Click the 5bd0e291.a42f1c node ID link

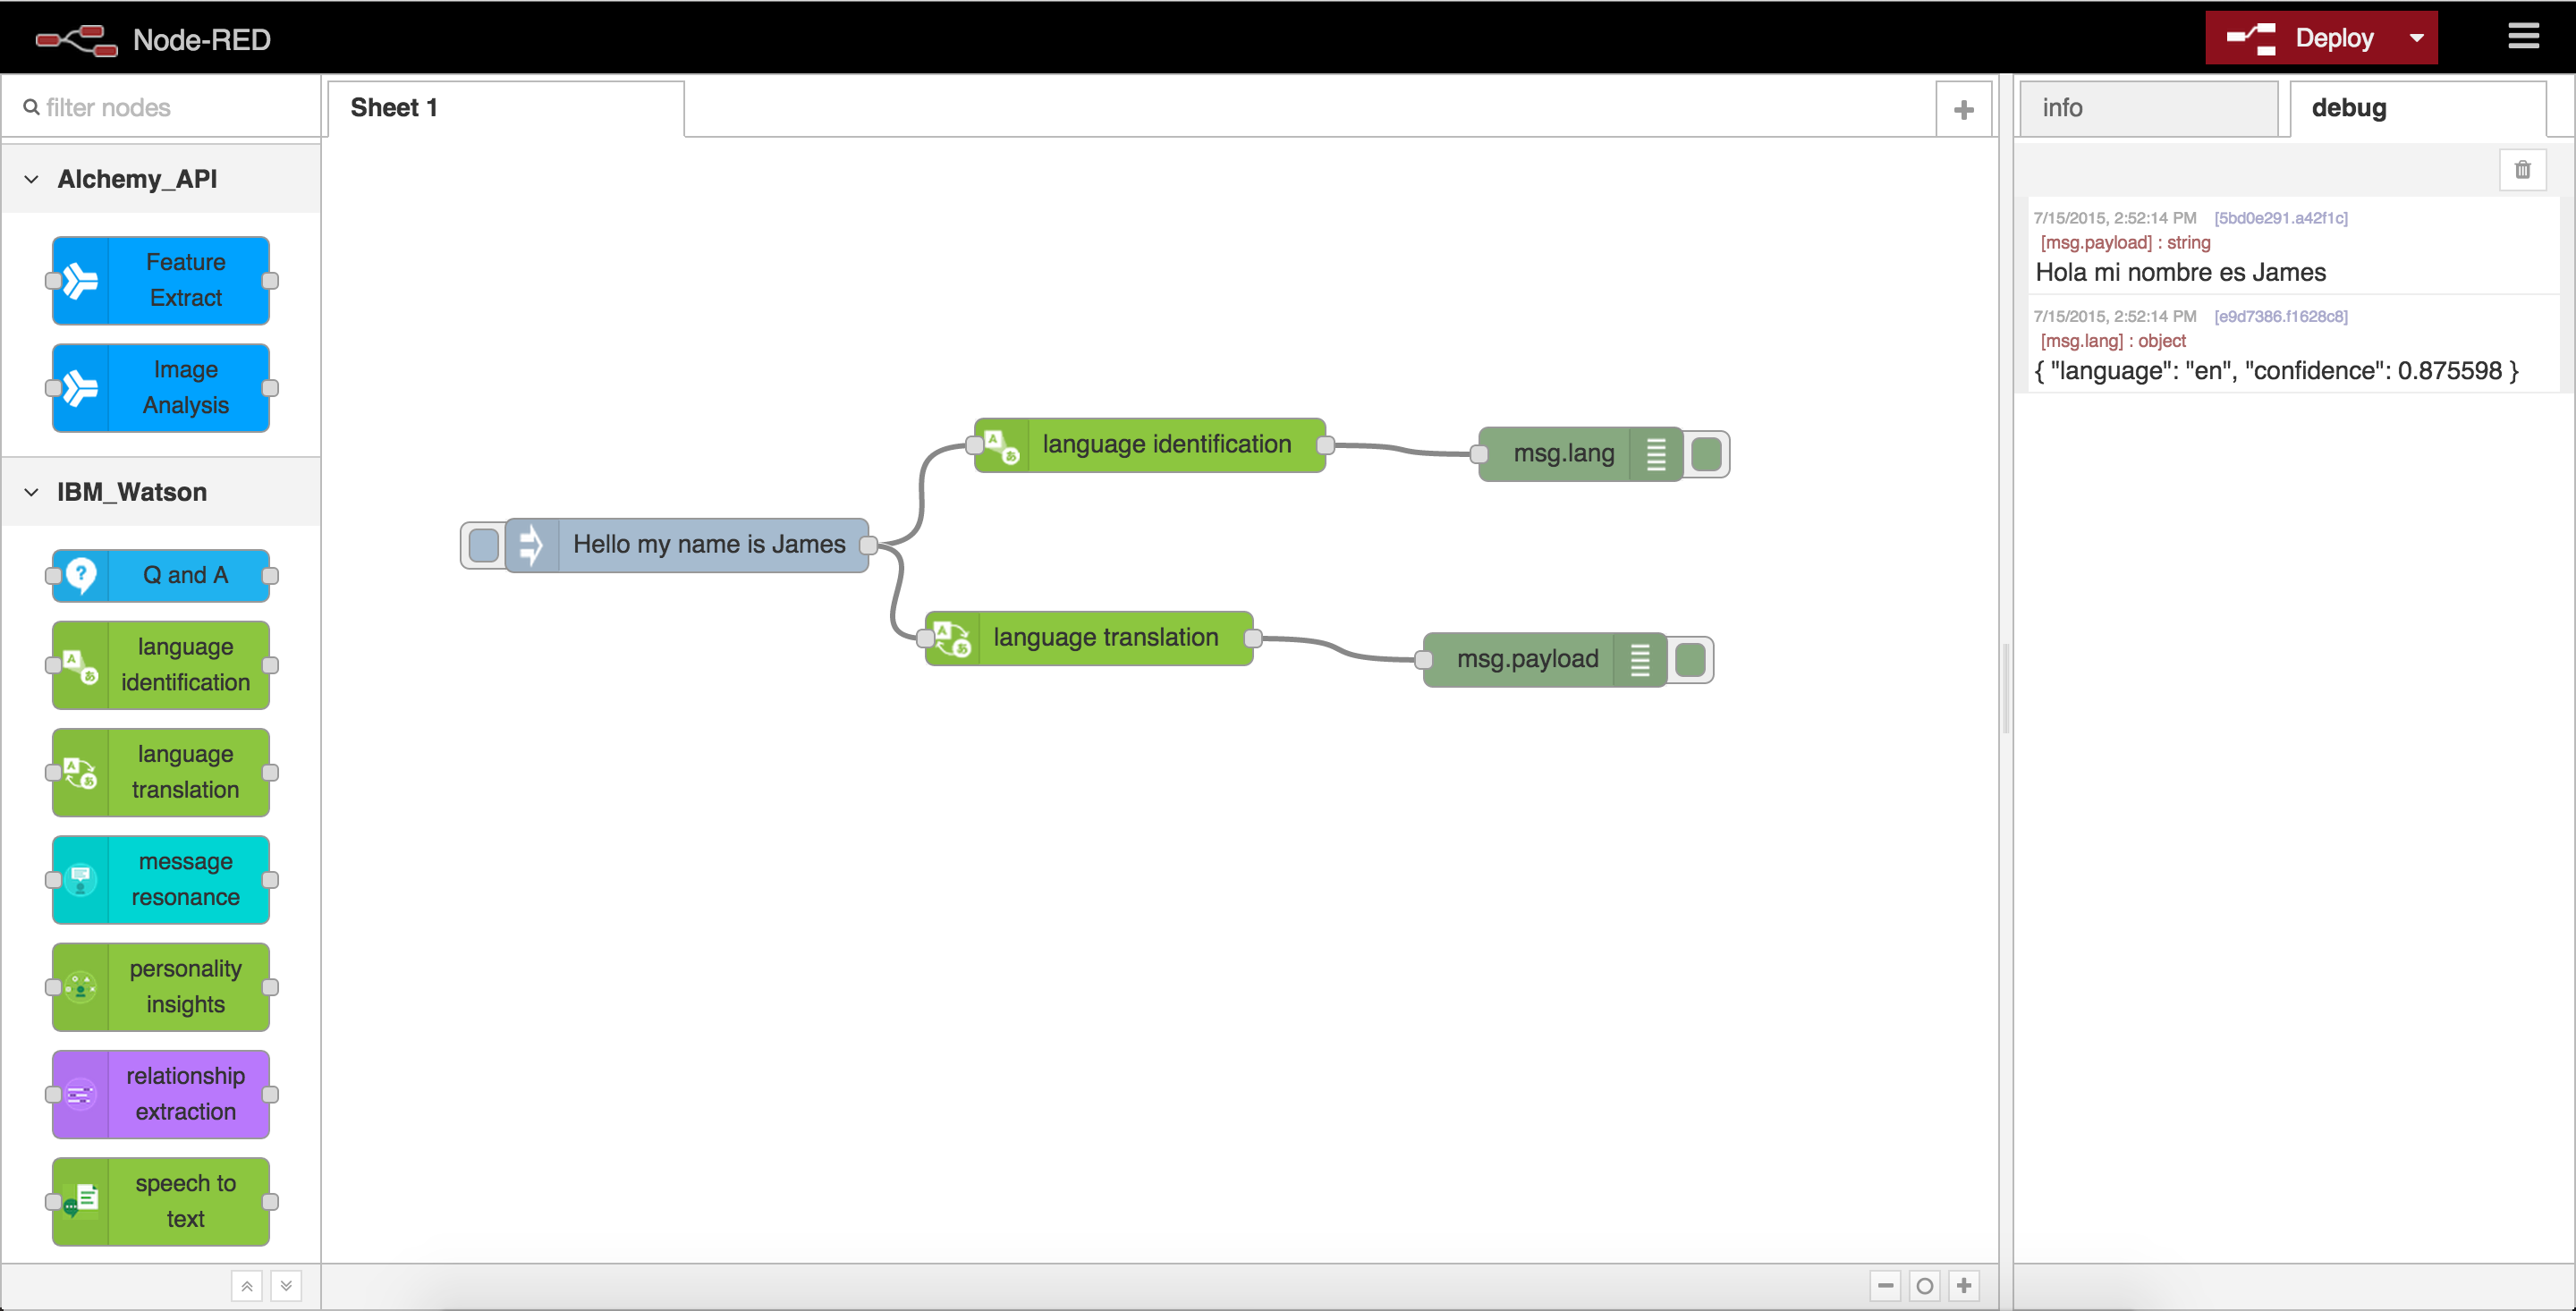tap(2280, 218)
